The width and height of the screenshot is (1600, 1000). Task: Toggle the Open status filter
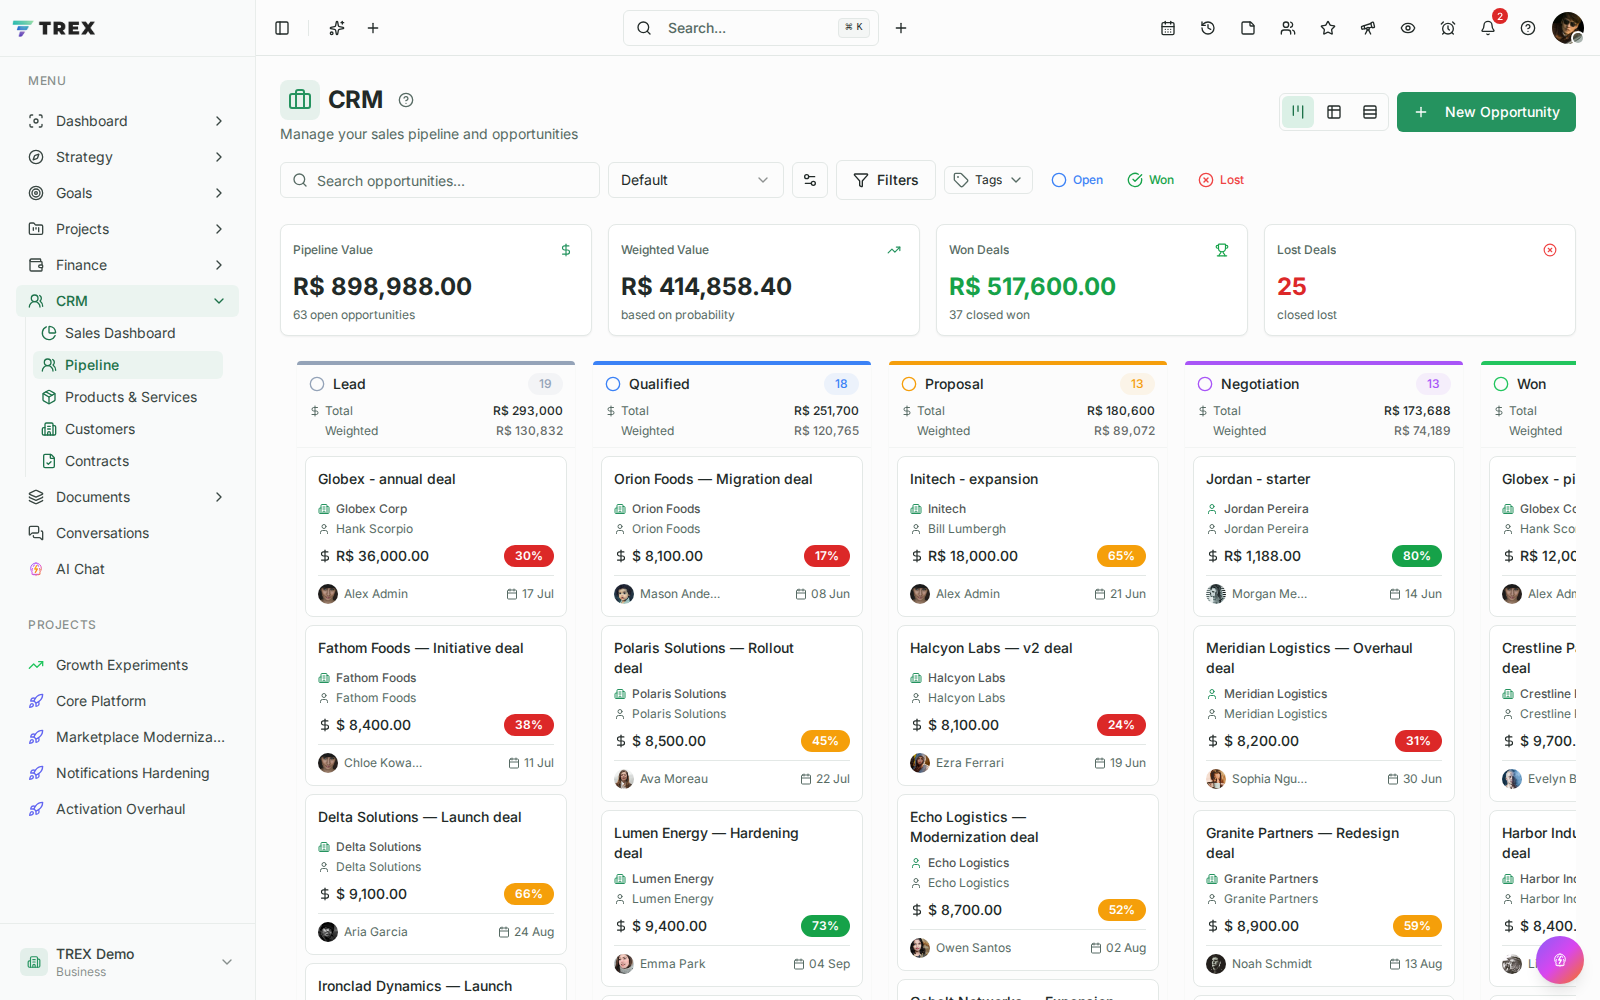click(1077, 180)
